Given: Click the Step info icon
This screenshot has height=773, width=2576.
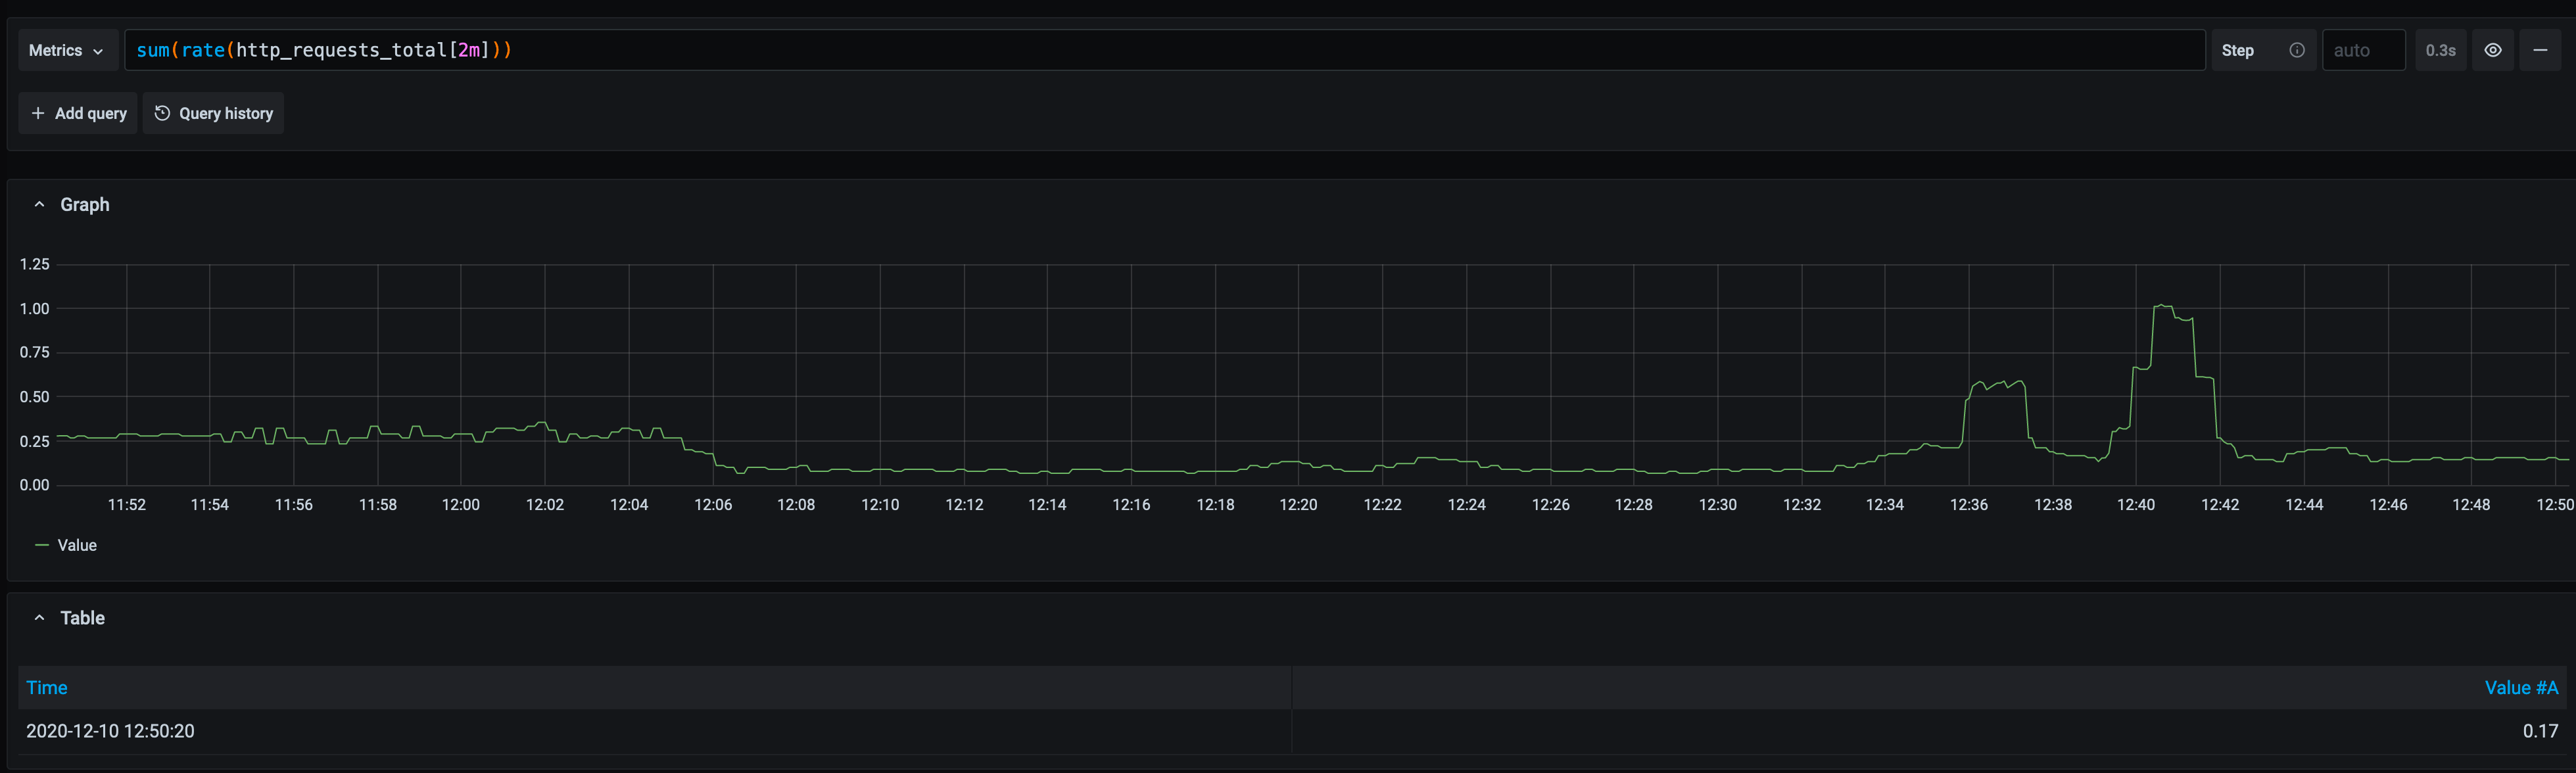Looking at the screenshot, I should 2297,50.
